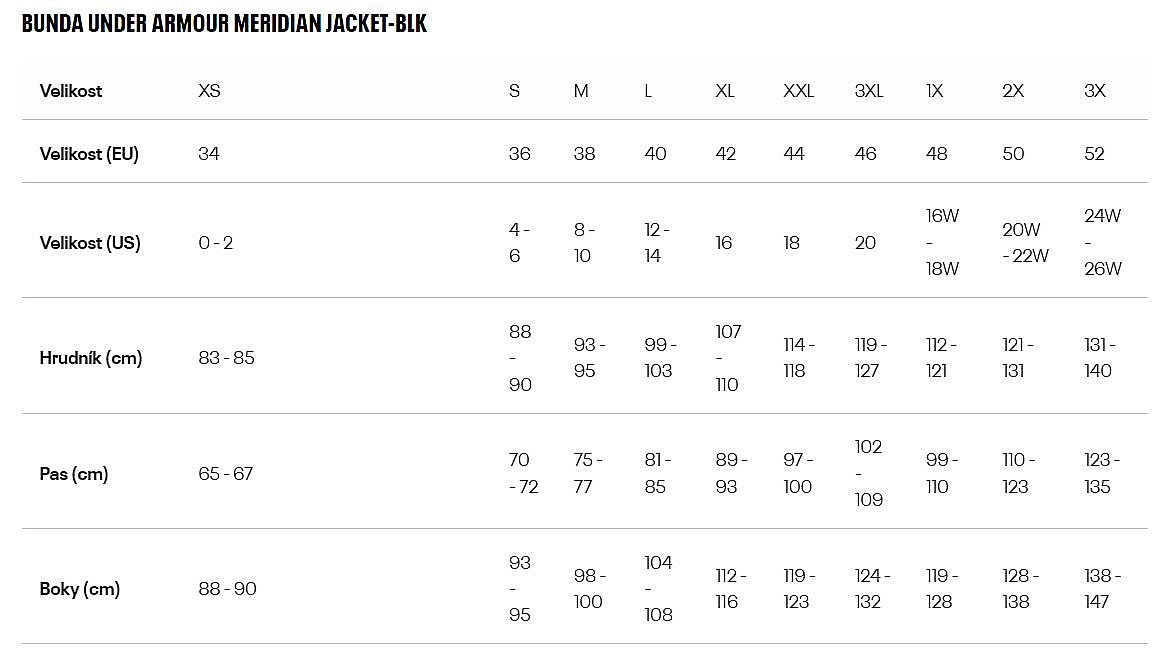Click EU size 34 cell
The width and height of the screenshot is (1176, 665).
coord(209,154)
